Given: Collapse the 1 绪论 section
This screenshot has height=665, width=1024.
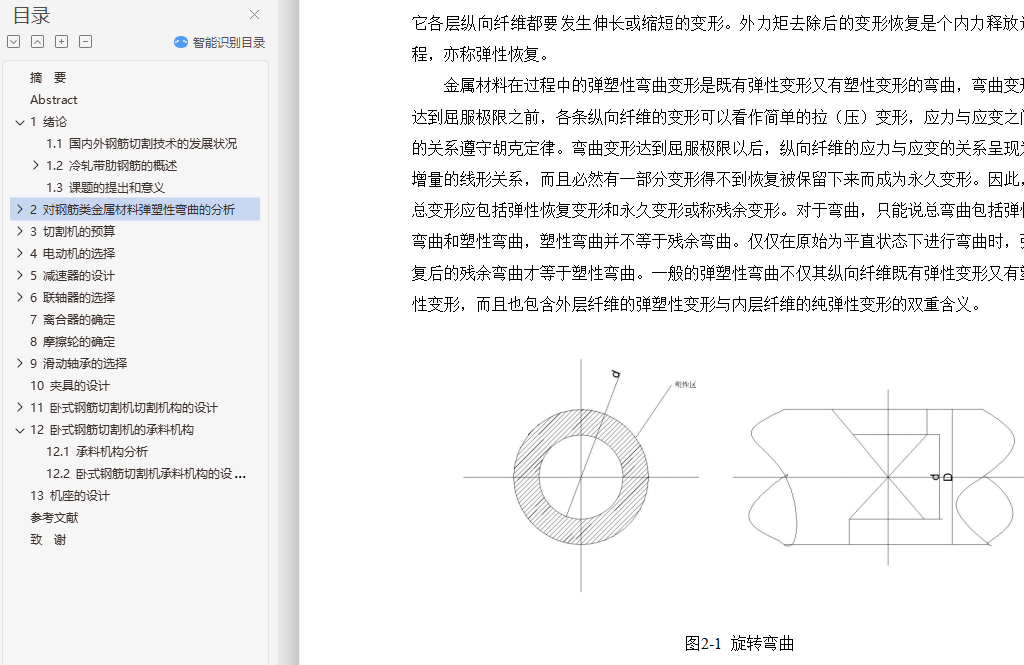Looking at the screenshot, I should pos(20,122).
